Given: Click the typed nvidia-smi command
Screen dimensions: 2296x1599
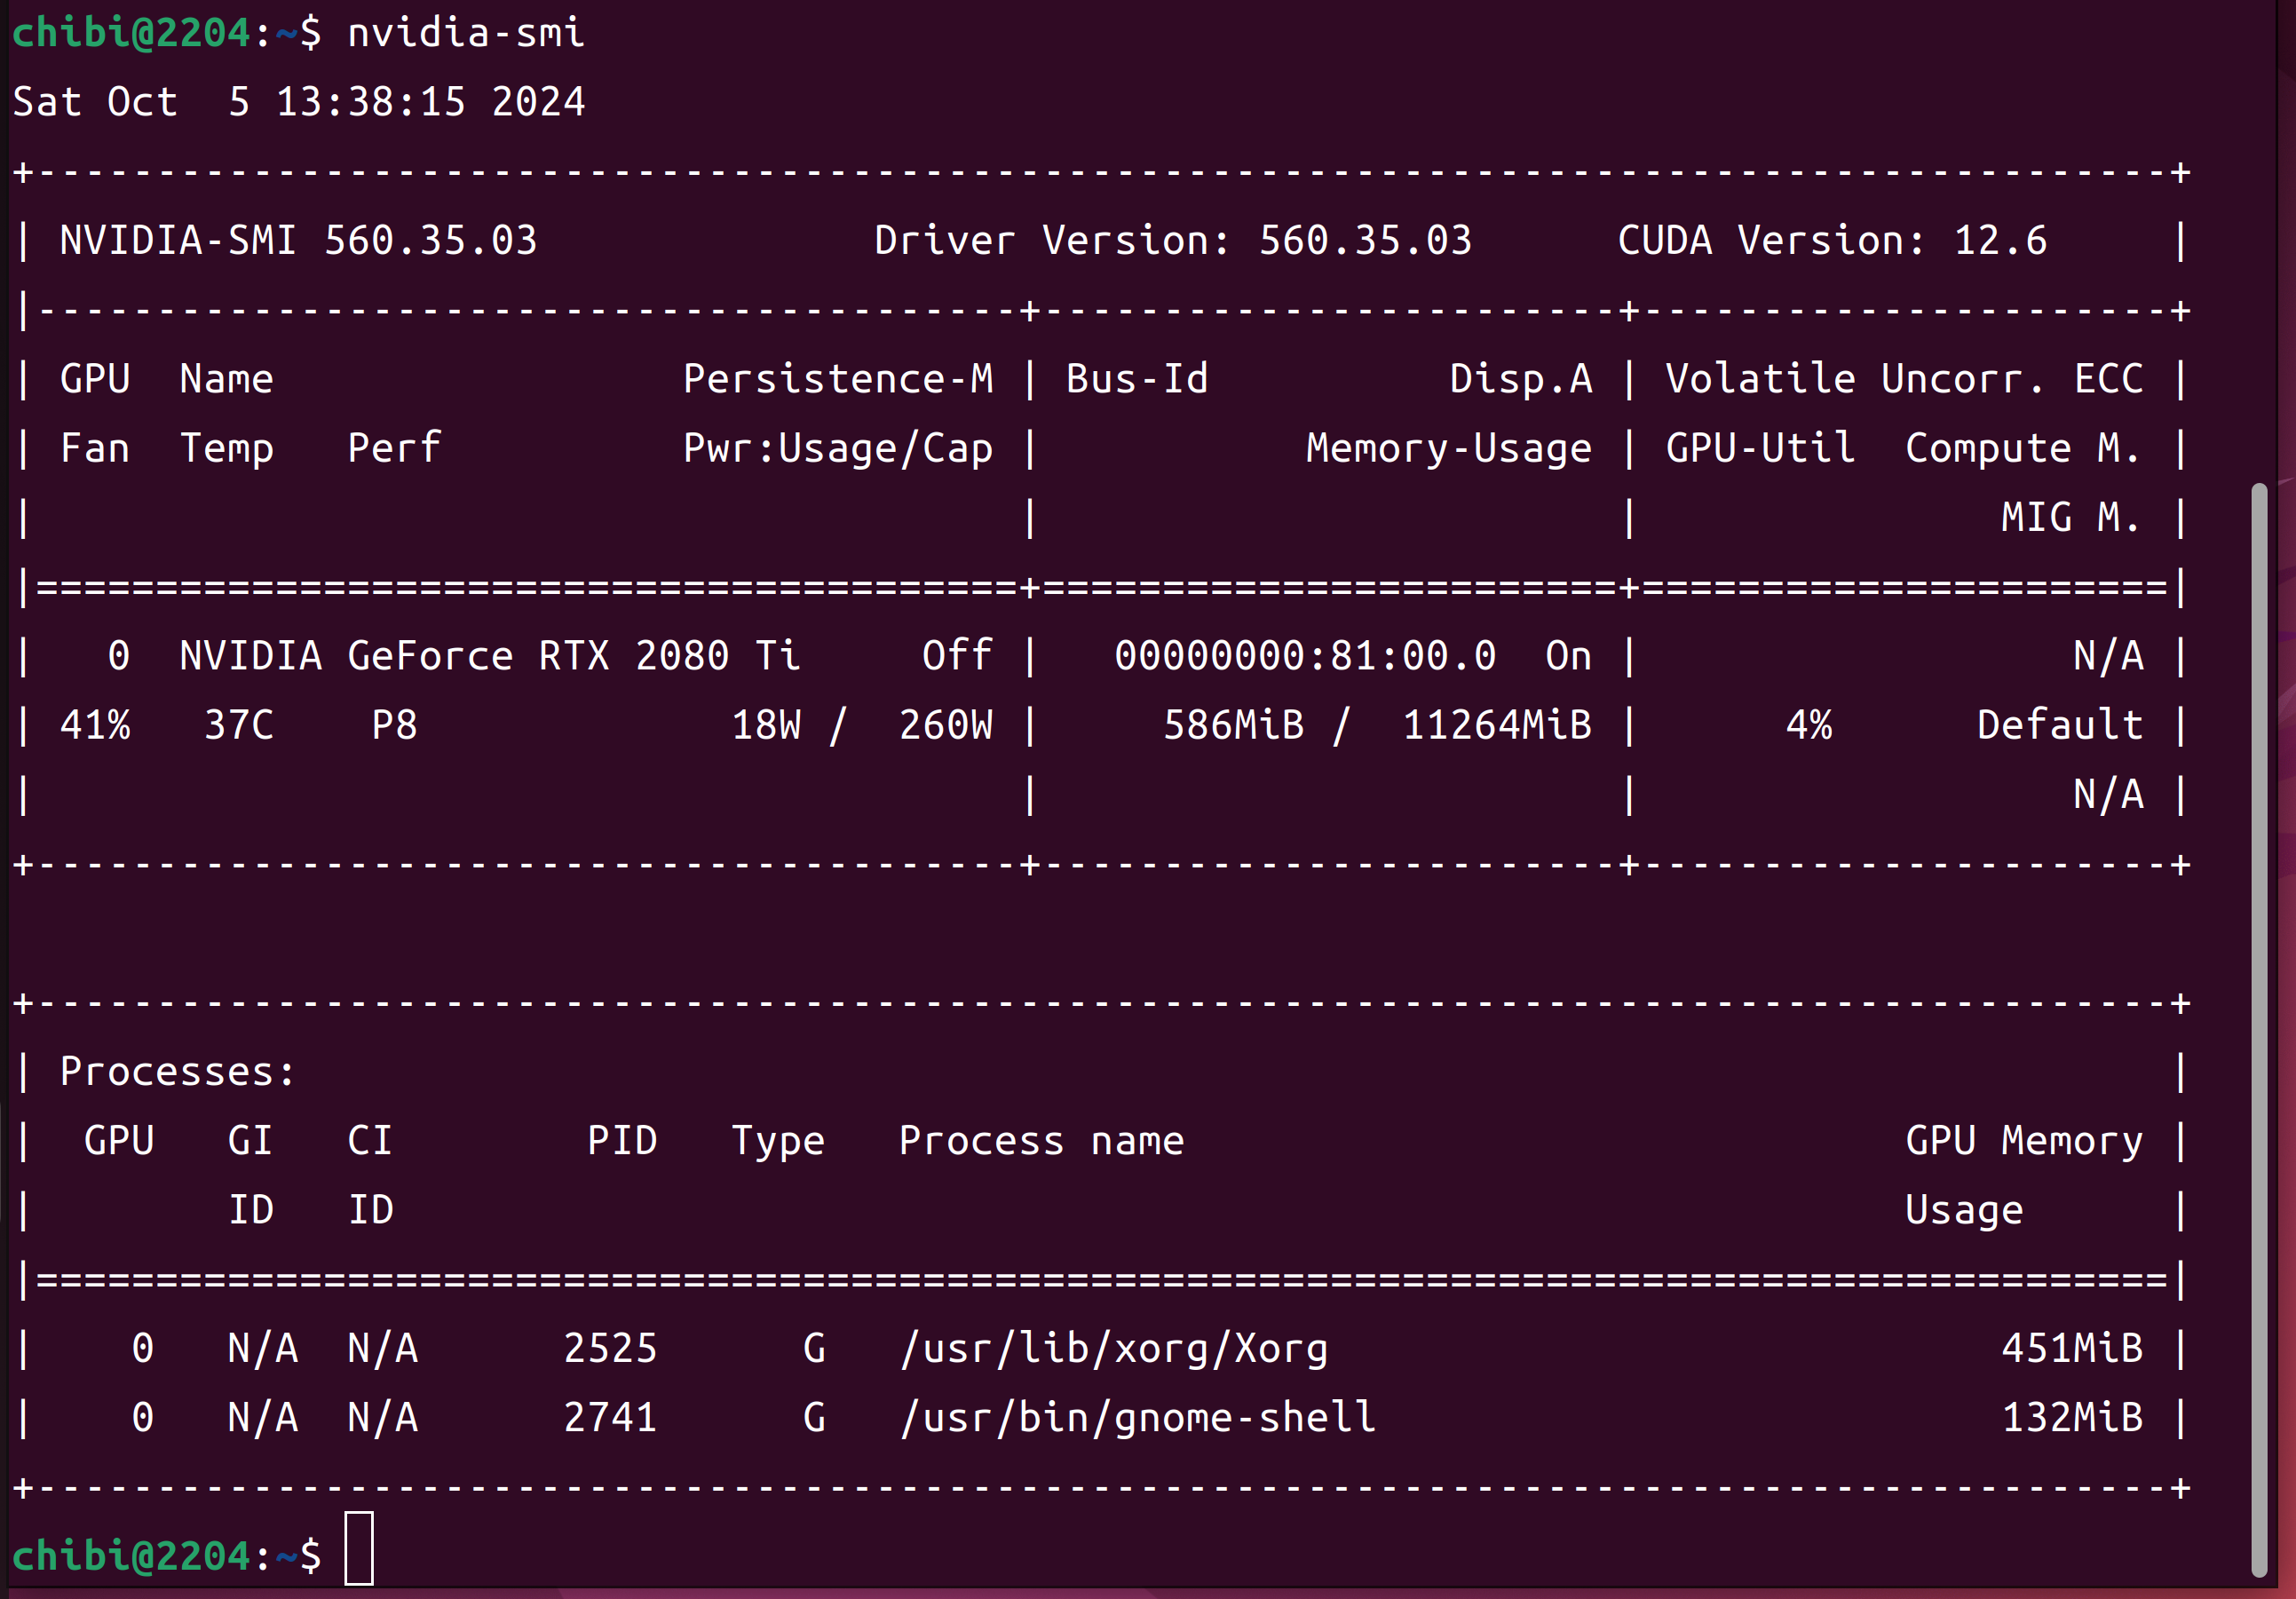Looking at the screenshot, I should coord(465,33).
